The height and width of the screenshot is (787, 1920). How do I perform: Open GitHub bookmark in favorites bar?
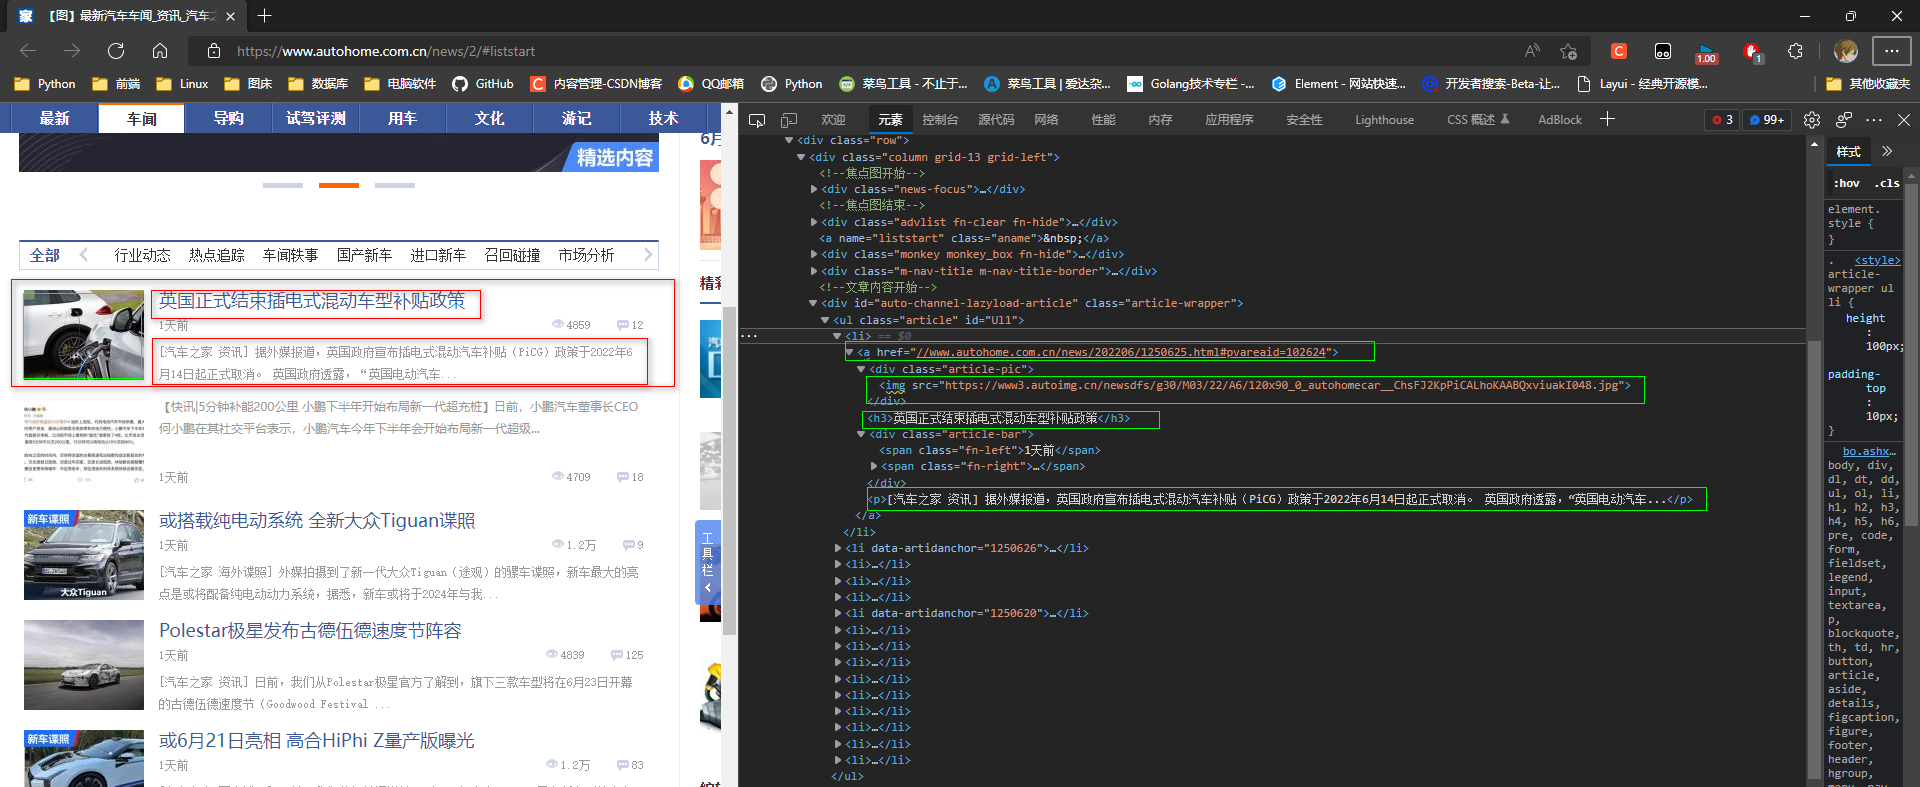coord(483,84)
